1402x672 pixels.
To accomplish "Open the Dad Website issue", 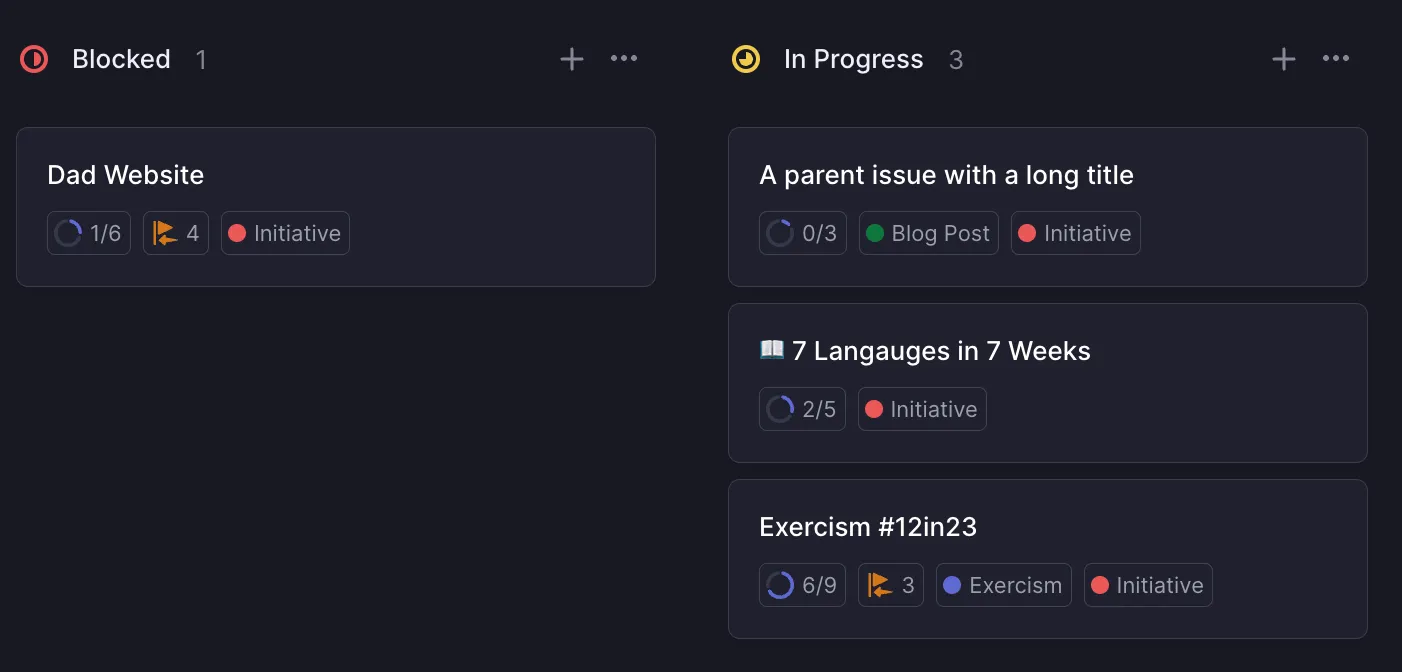I will 126,176.
